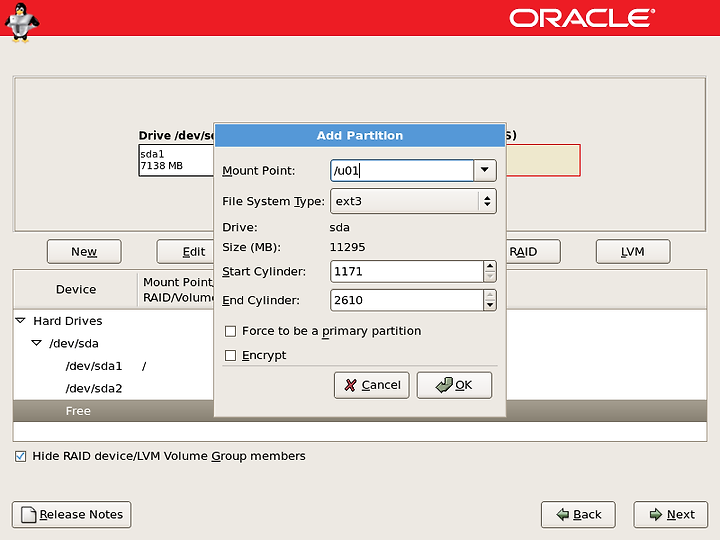This screenshot has width=720, height=540.
Task: Click the Tux penguin logo icon
Action: tap(21, 22)
